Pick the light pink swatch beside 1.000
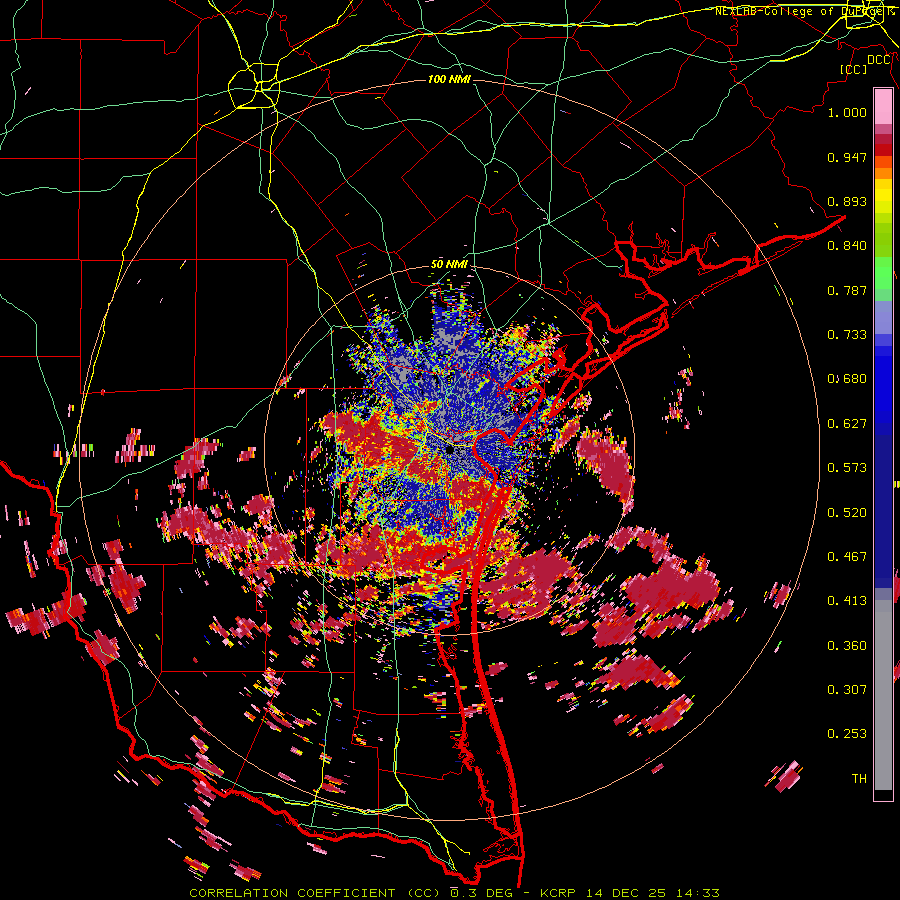 (x=883, y=107)
